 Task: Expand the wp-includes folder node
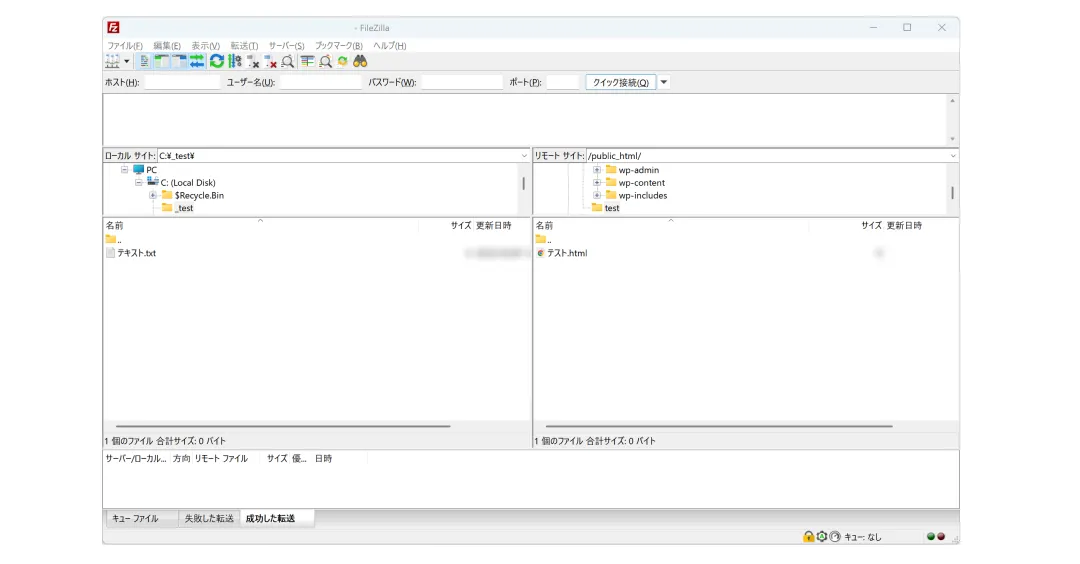pos(597,196)
